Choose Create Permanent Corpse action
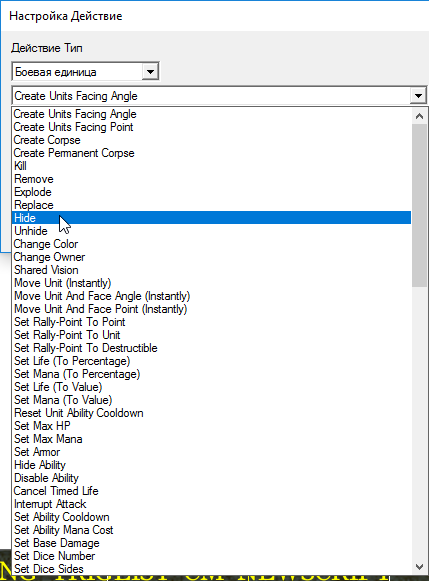 [x=212, y=153]
